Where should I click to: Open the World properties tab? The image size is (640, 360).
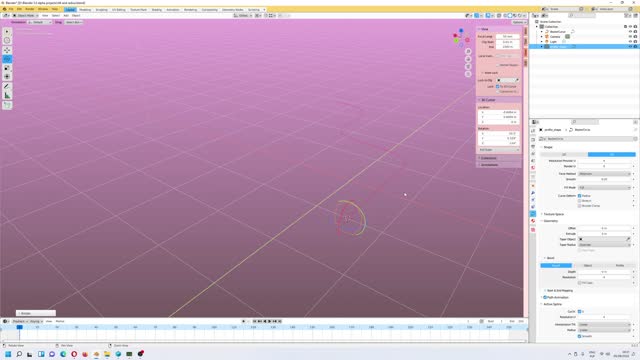(x=533, y=168)
